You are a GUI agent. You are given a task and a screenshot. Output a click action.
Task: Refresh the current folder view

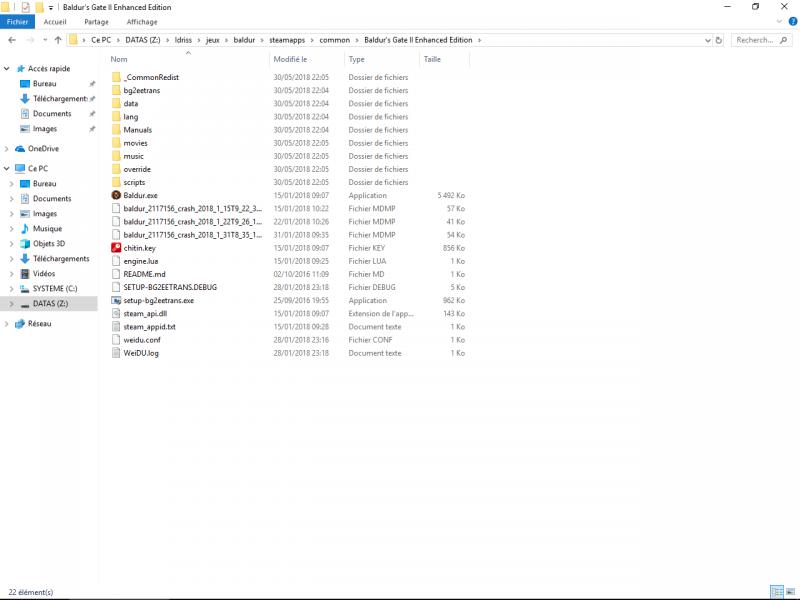coord(718,40)
